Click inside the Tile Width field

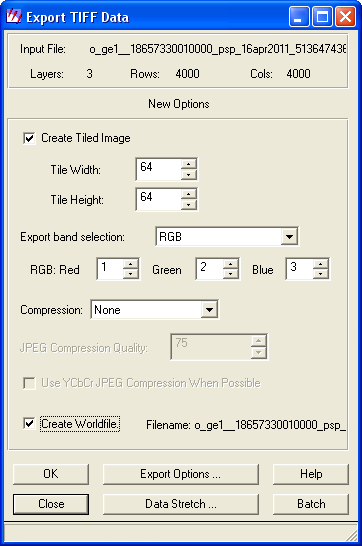pos(159,169)
